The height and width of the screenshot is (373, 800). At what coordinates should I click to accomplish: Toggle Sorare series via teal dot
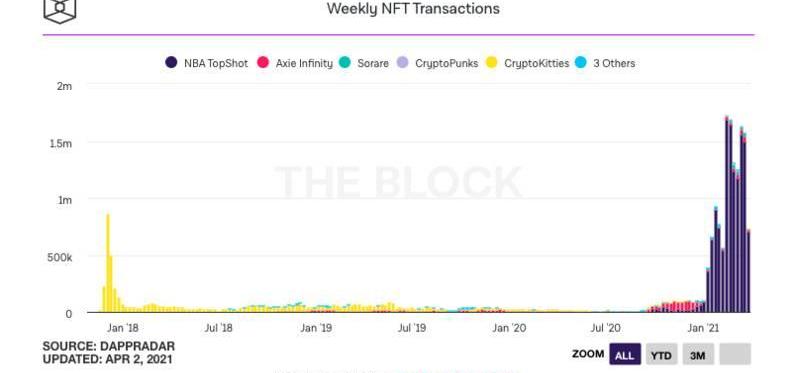tap(345, 63)
